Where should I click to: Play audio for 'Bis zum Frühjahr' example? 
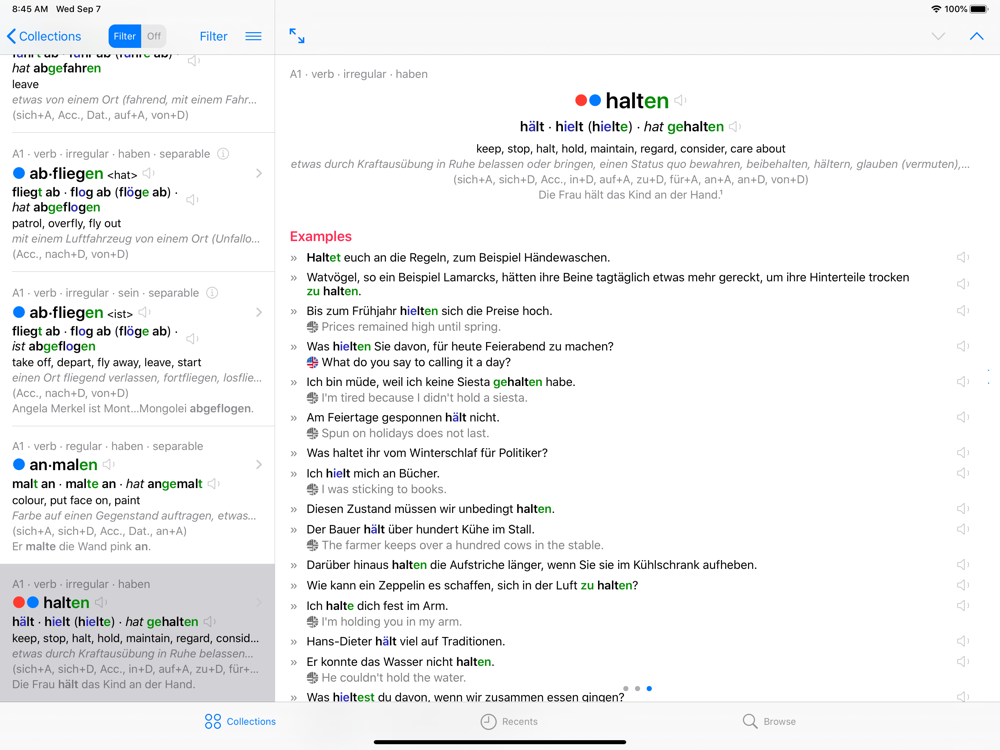[962, 311]
